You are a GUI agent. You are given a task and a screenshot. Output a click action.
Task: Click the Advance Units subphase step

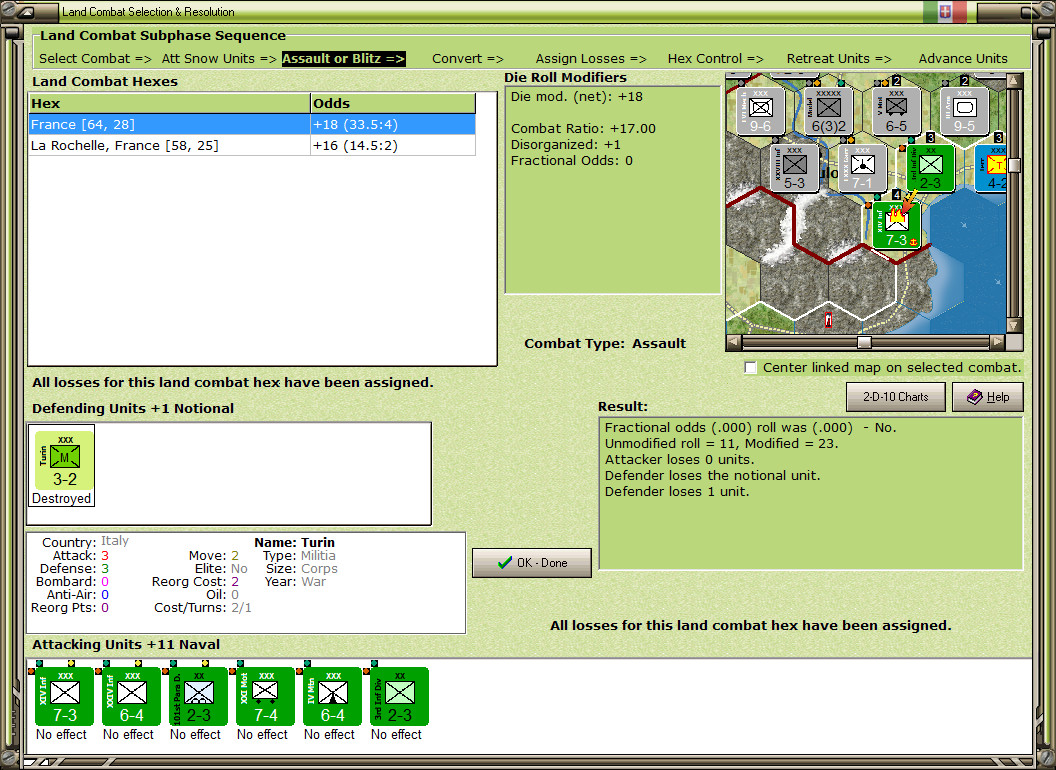coord(963,59)
